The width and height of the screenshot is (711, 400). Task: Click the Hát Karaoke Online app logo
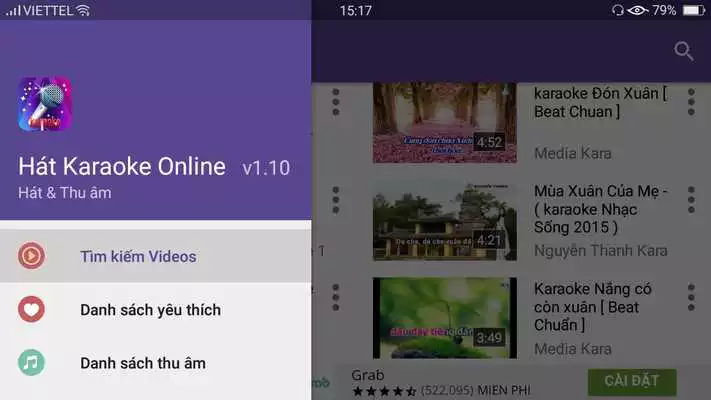45,104
